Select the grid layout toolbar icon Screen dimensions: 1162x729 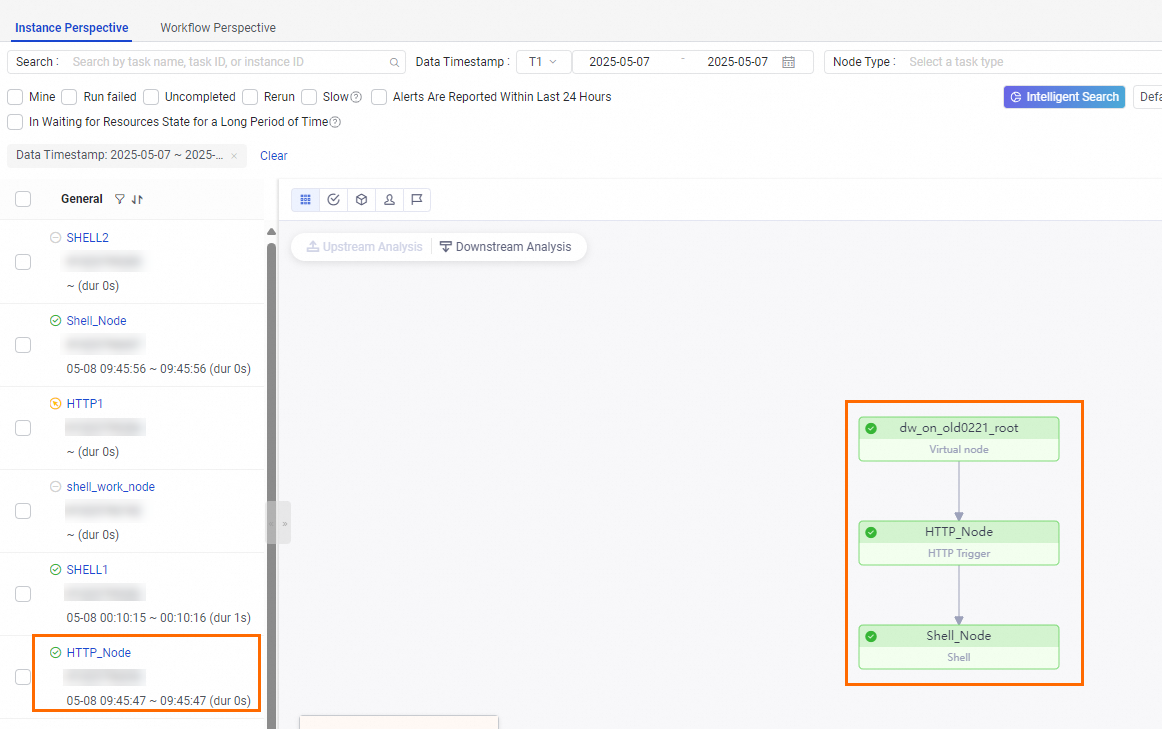click(305, 199)
